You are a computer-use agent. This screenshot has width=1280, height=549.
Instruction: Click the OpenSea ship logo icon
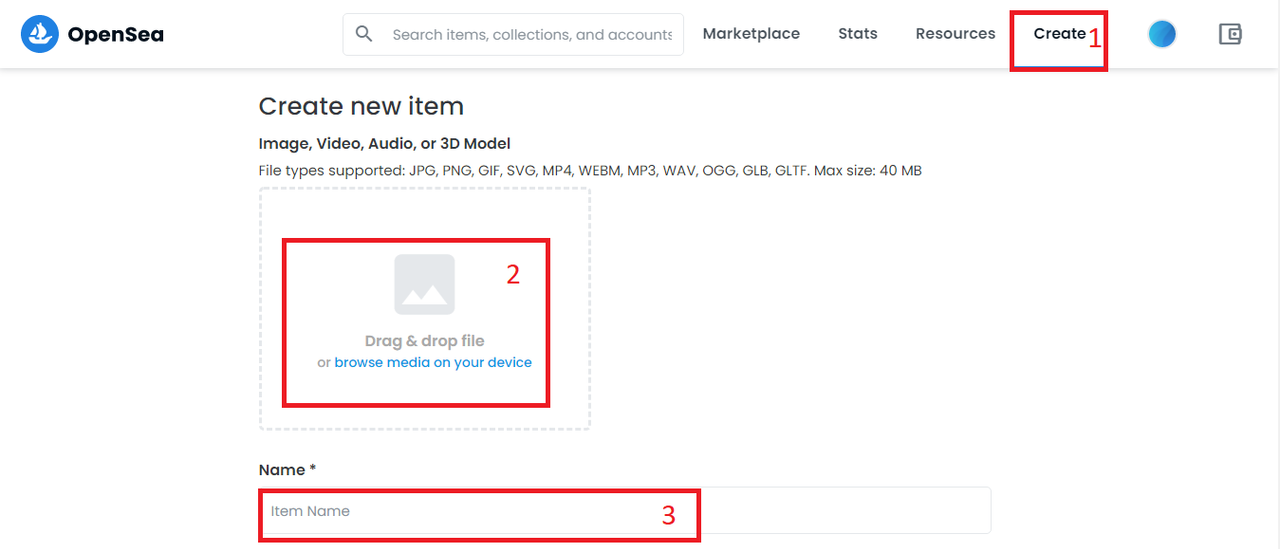[40, 34]
